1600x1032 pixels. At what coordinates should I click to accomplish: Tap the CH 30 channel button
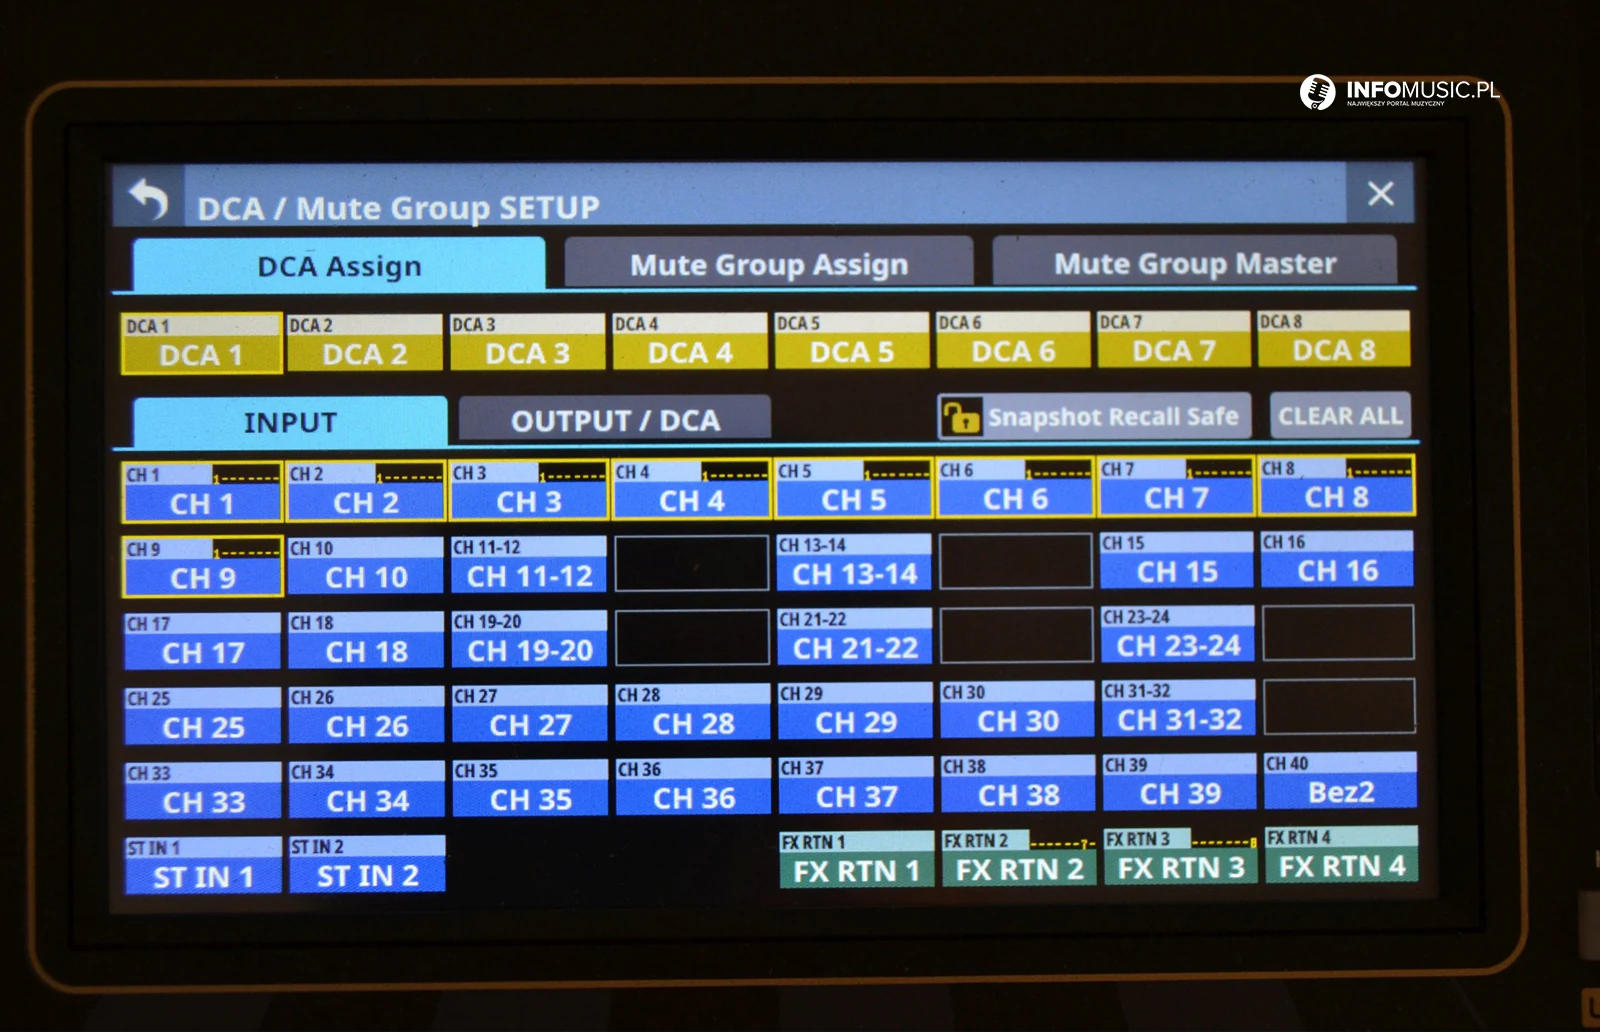pyautogui.click(x=1018, y=711)
